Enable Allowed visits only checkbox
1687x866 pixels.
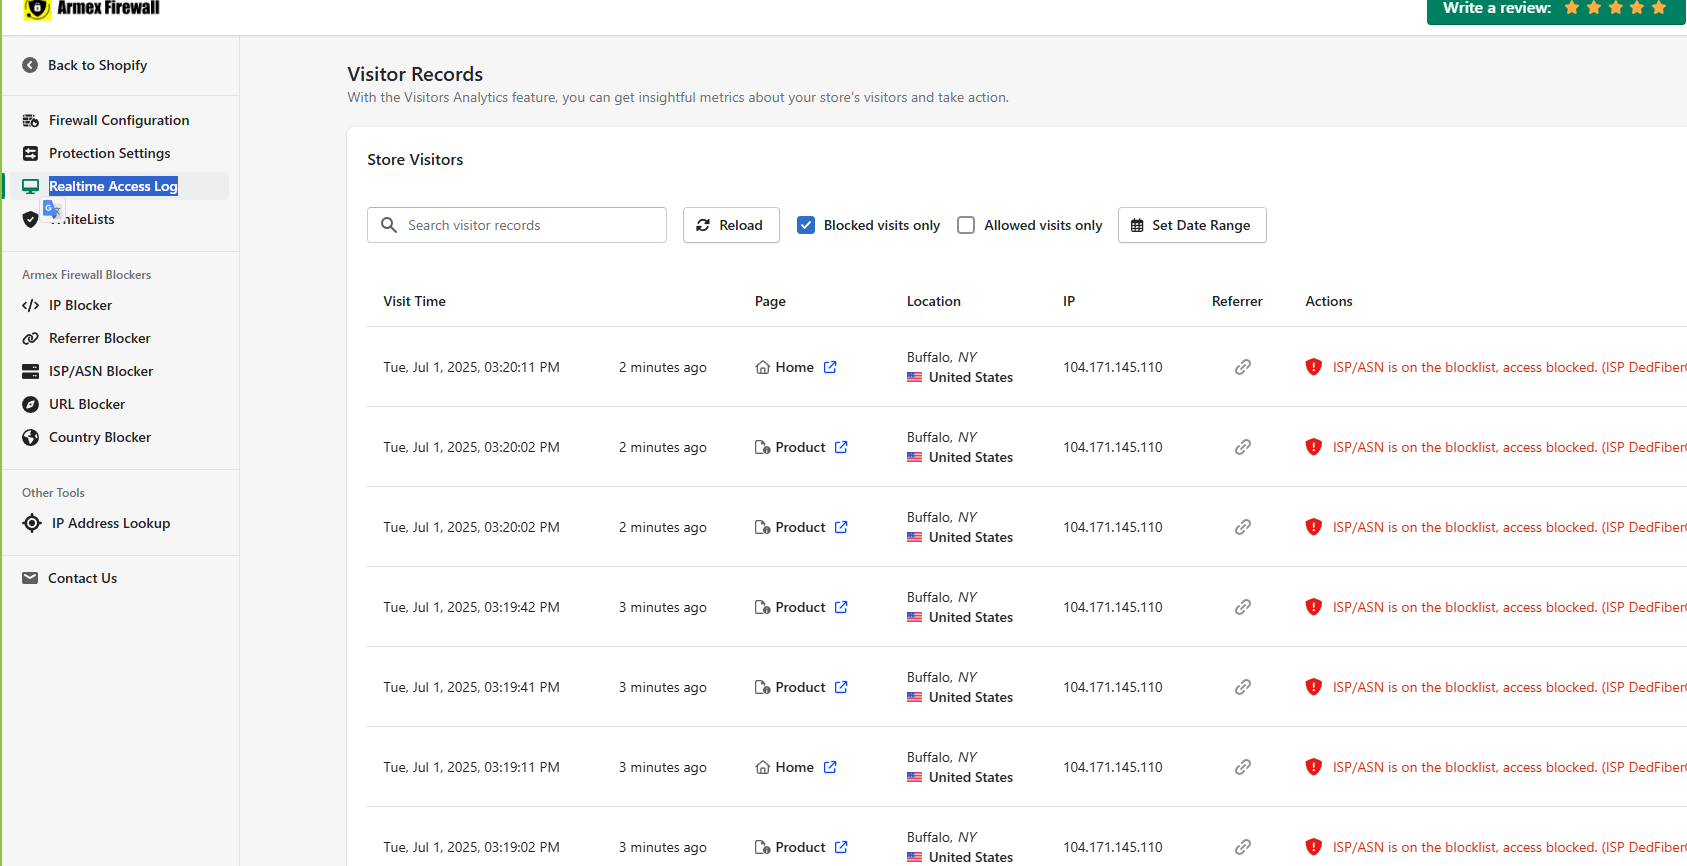coord(966,225)
